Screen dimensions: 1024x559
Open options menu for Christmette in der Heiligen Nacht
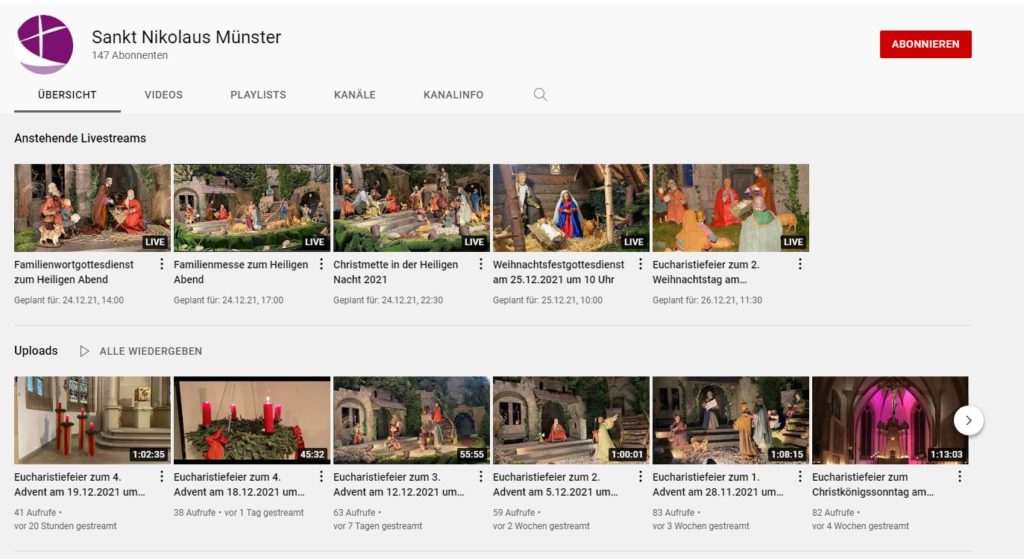481,264
